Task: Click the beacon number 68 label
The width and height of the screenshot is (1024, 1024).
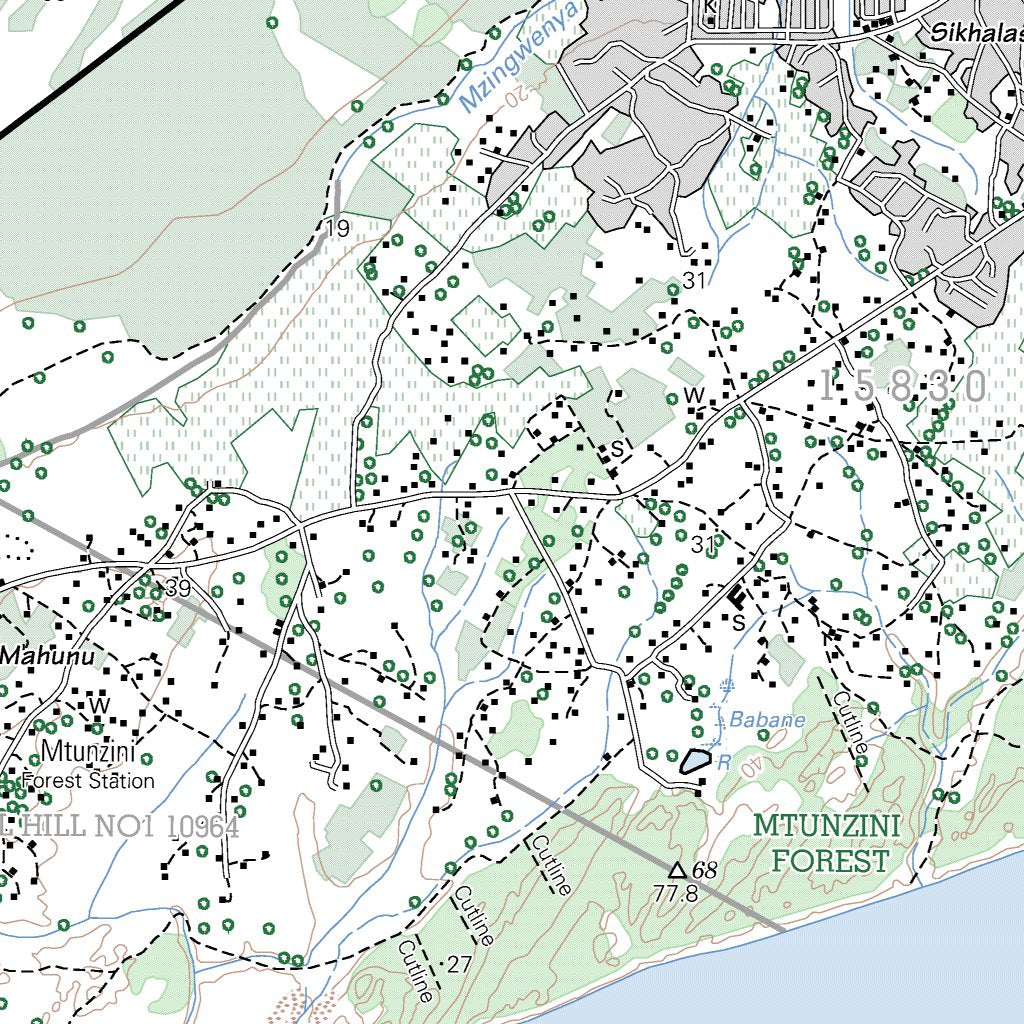Action: 704,870
